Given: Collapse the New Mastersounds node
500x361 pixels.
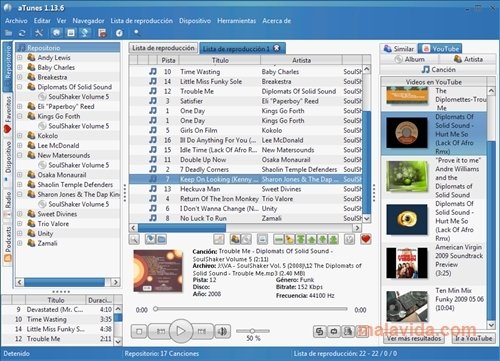Looking at the screenshot, I should (x=20, y=155).
